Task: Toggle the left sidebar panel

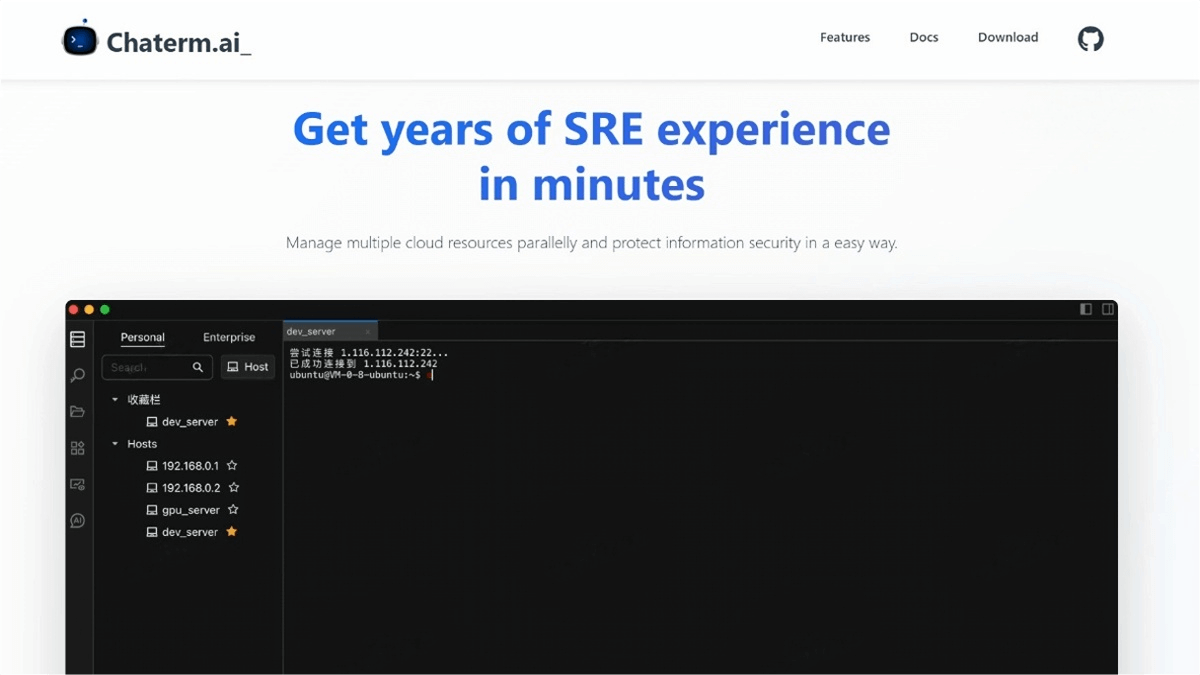Action: (1086, 309)
